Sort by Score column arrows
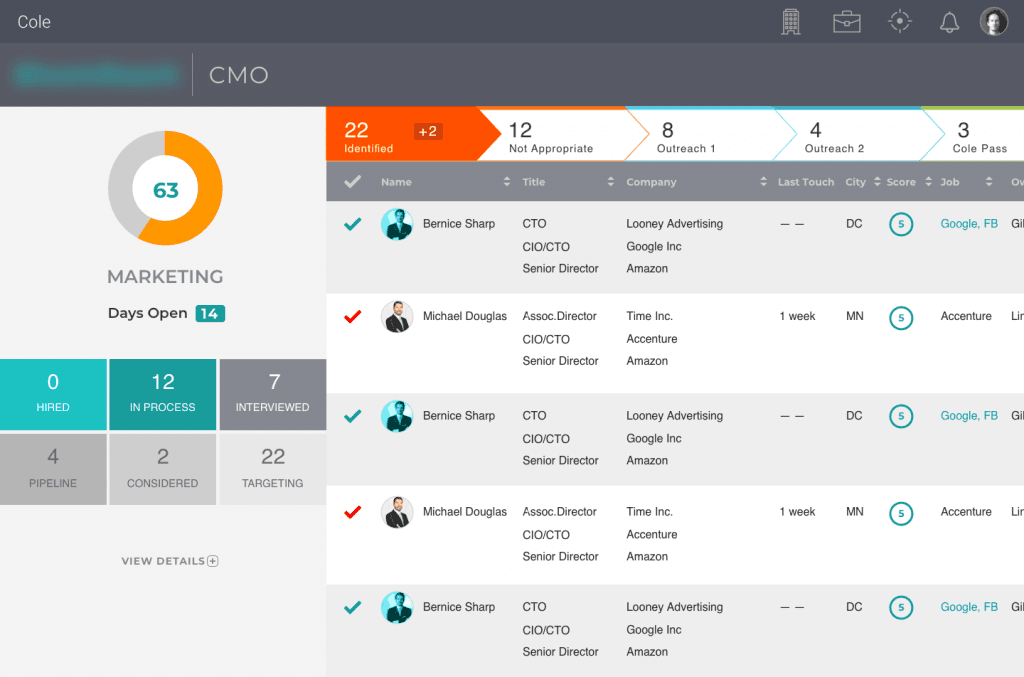Screen dimensions: 1024x677 coord(928,181)
